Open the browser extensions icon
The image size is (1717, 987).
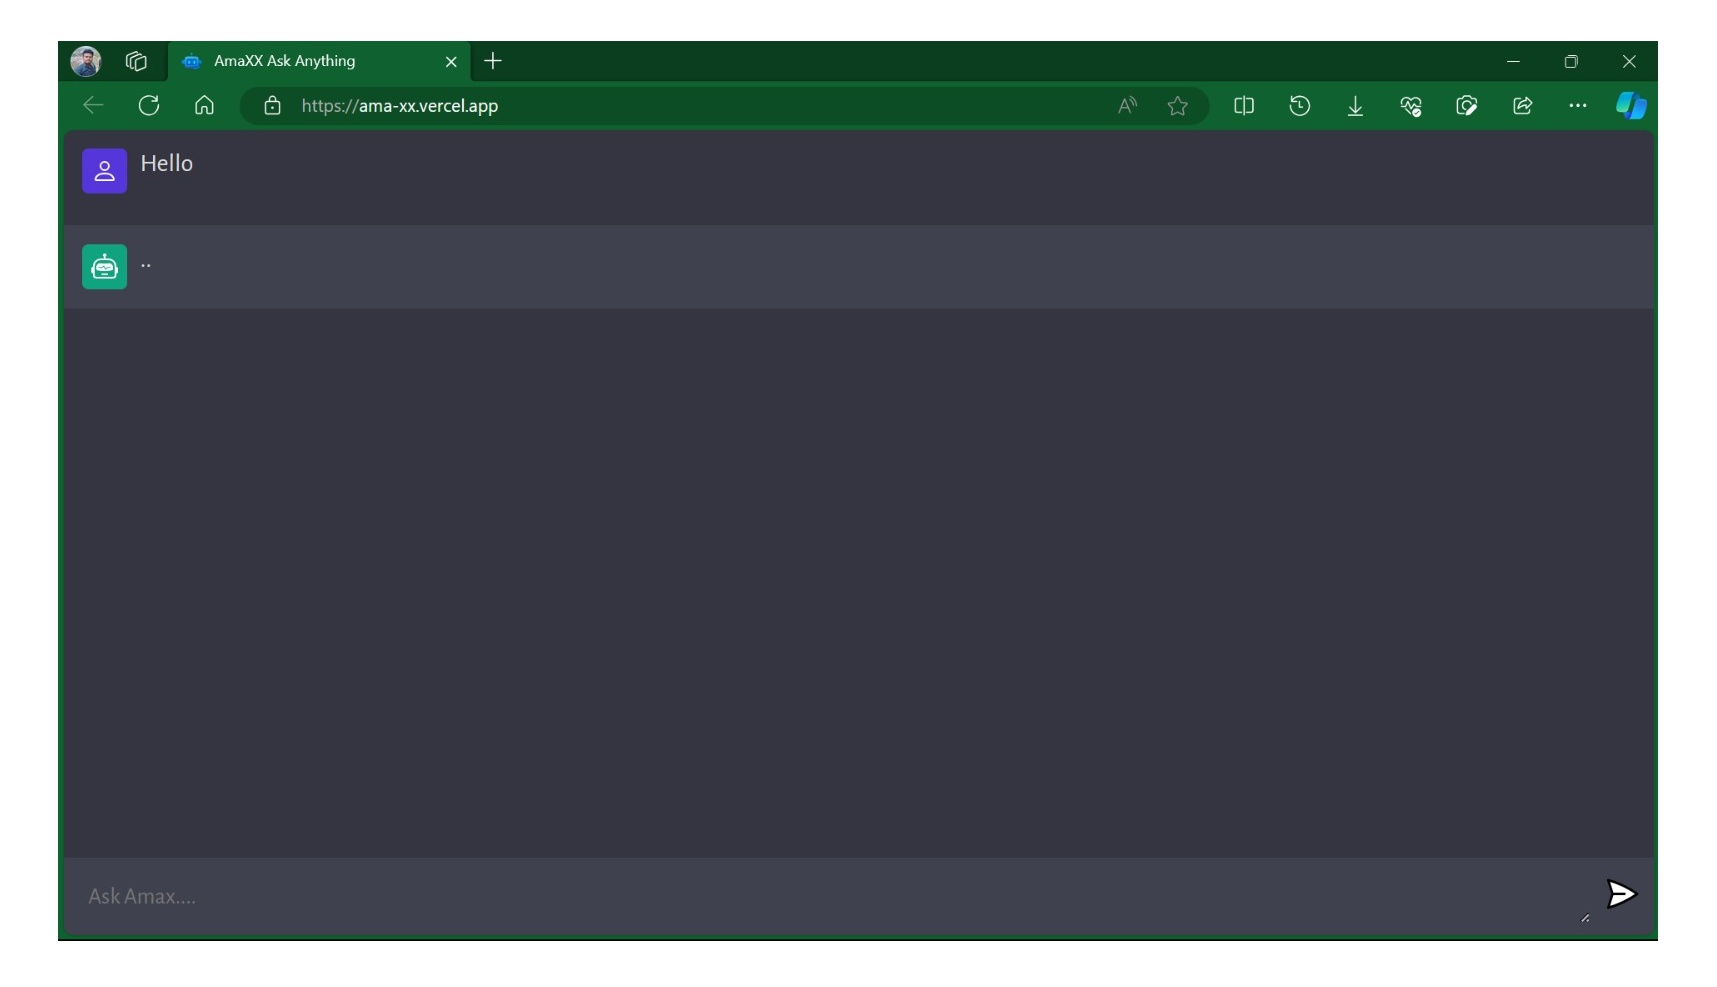coord(1467,105)
